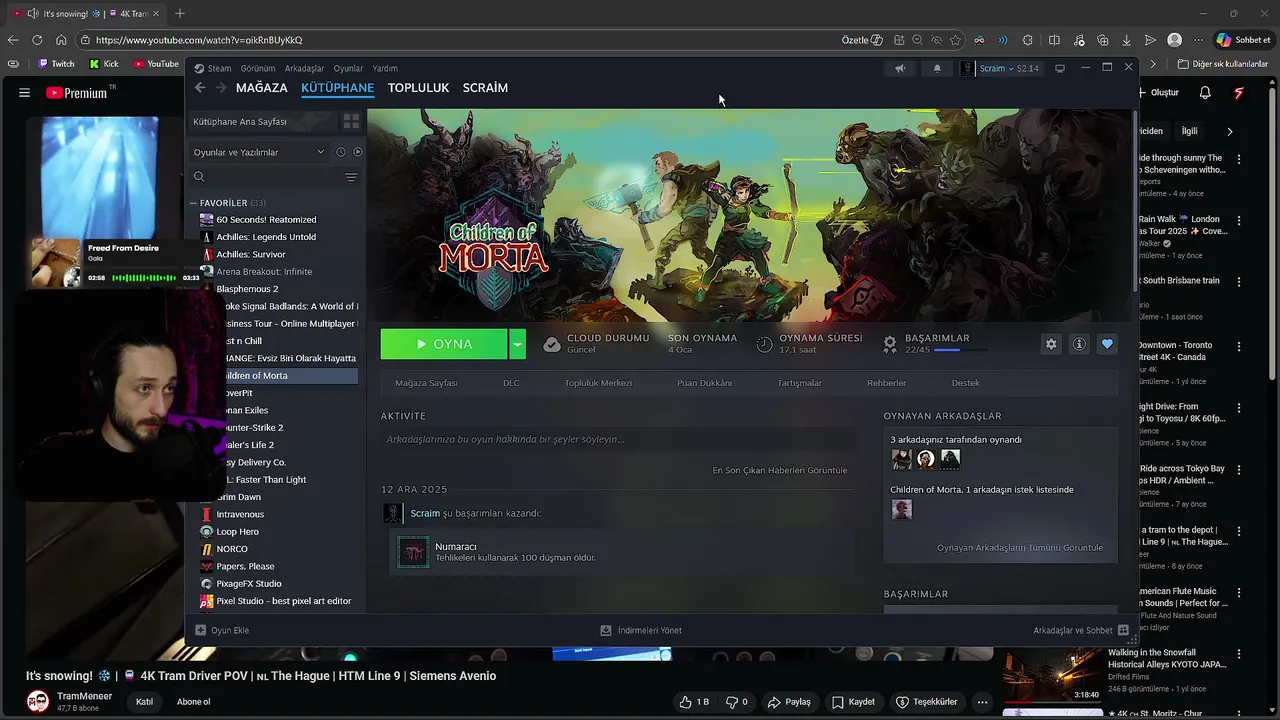Click En Son Çıkan Haberleri Görüntüle

click(779, 470)
